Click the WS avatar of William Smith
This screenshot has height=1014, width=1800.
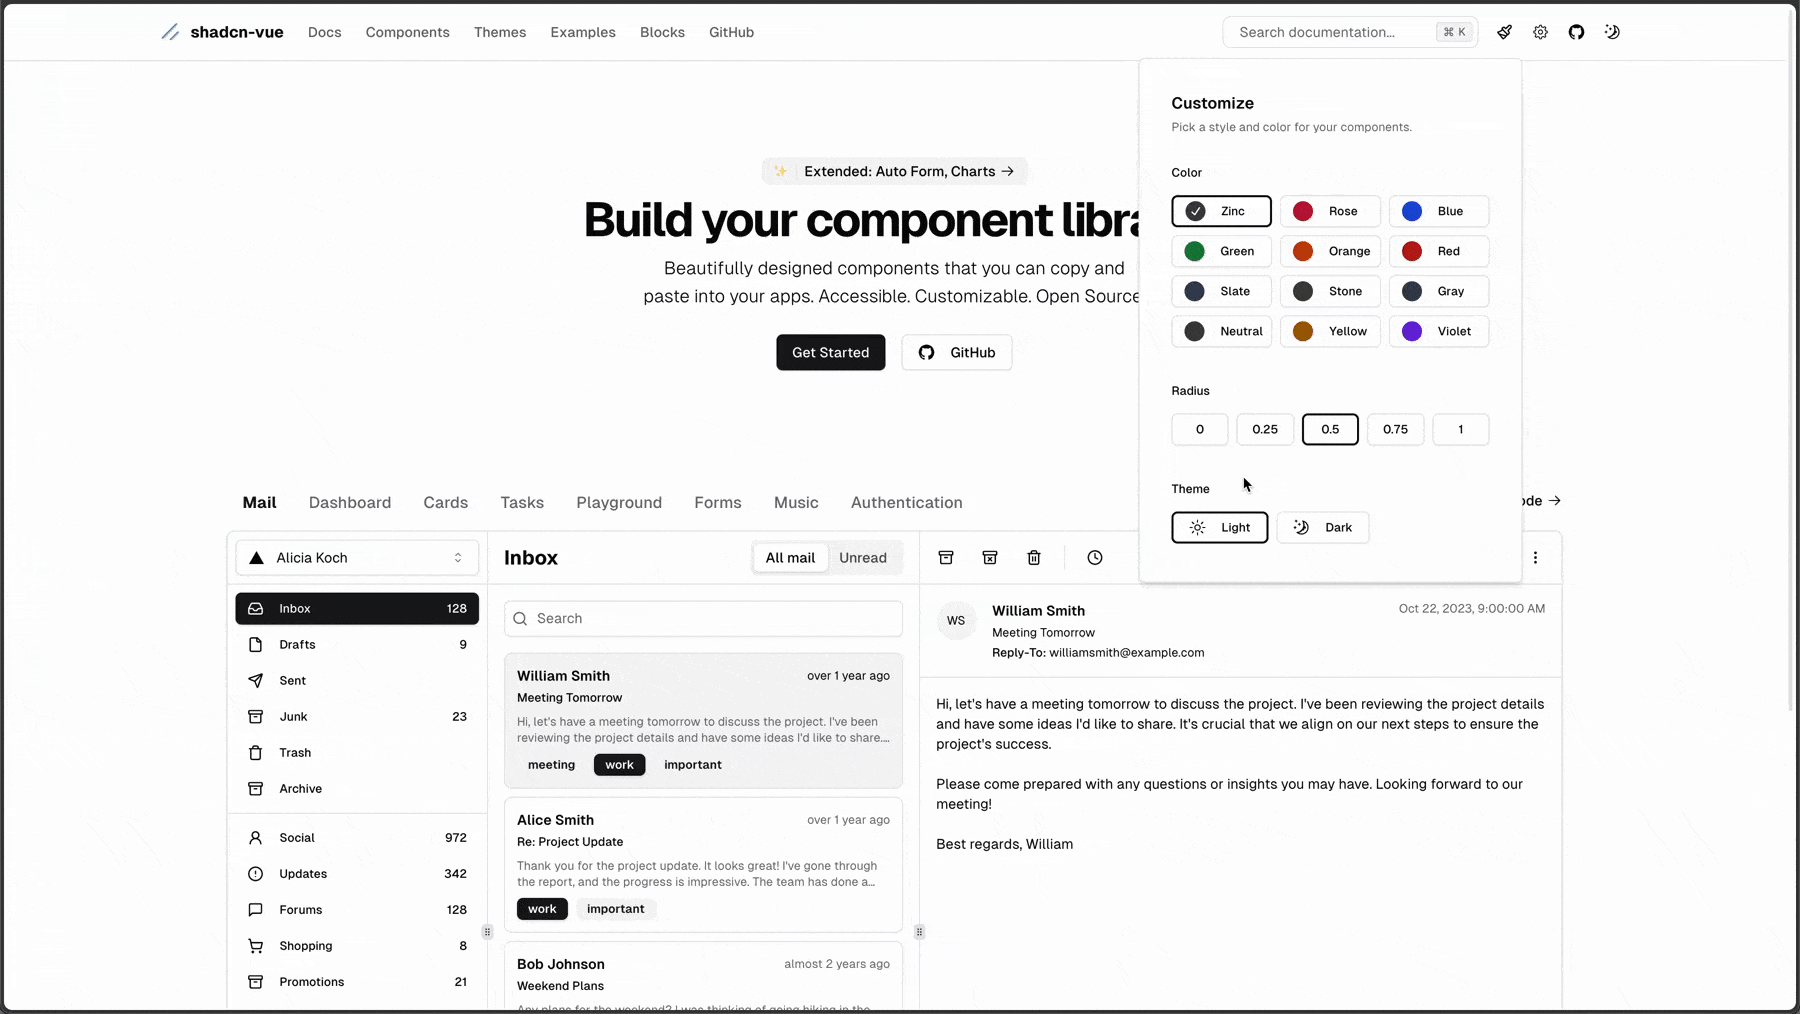956,620
